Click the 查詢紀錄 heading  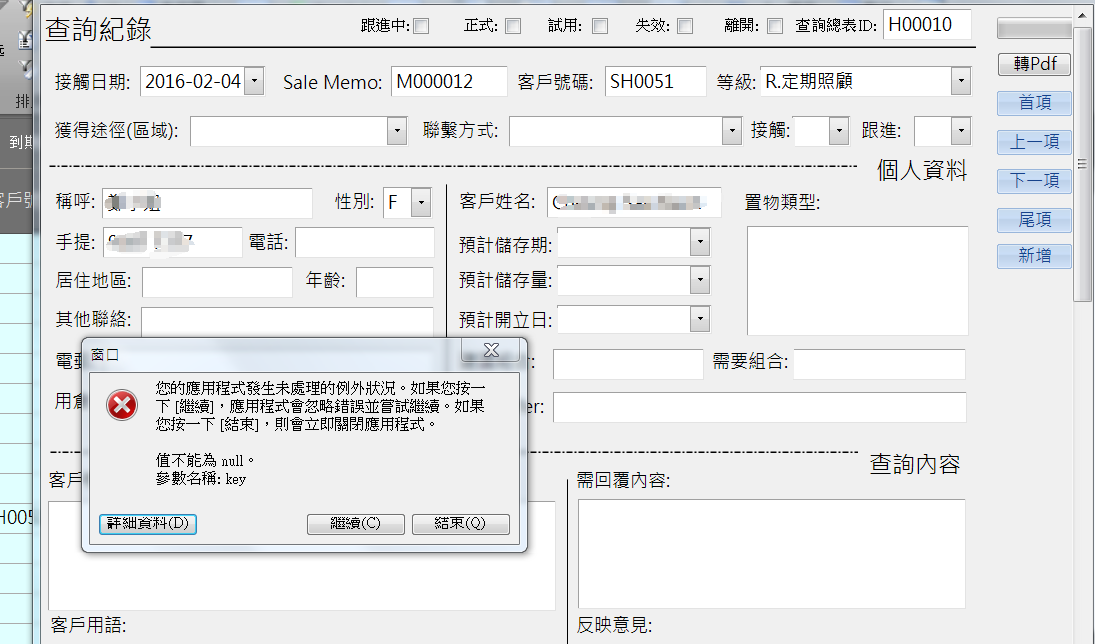point(98,29)
